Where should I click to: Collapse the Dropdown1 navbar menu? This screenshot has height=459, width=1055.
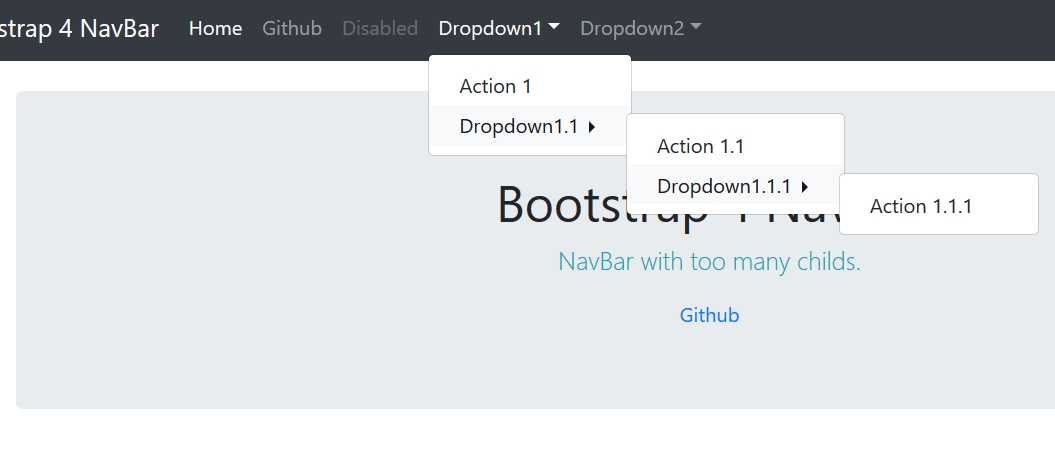click(490, 28)
